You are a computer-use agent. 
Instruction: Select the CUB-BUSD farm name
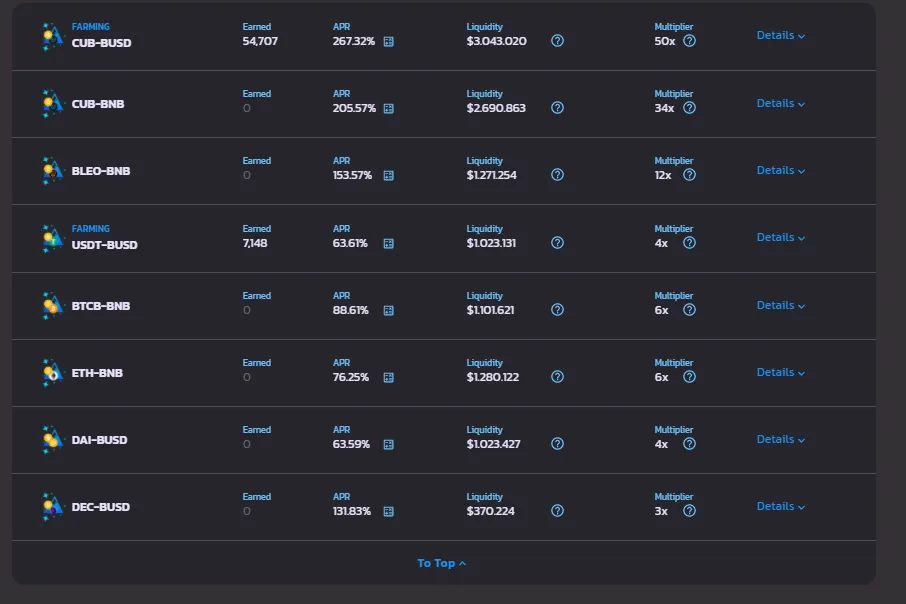pos(102,43)
